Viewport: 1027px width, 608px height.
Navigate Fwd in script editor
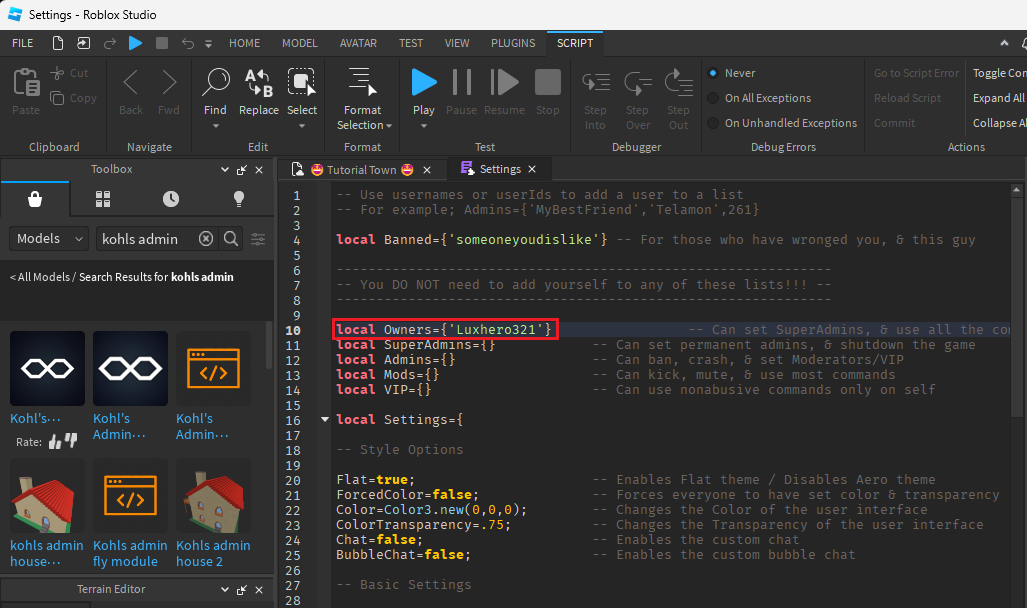coord(169,92)
